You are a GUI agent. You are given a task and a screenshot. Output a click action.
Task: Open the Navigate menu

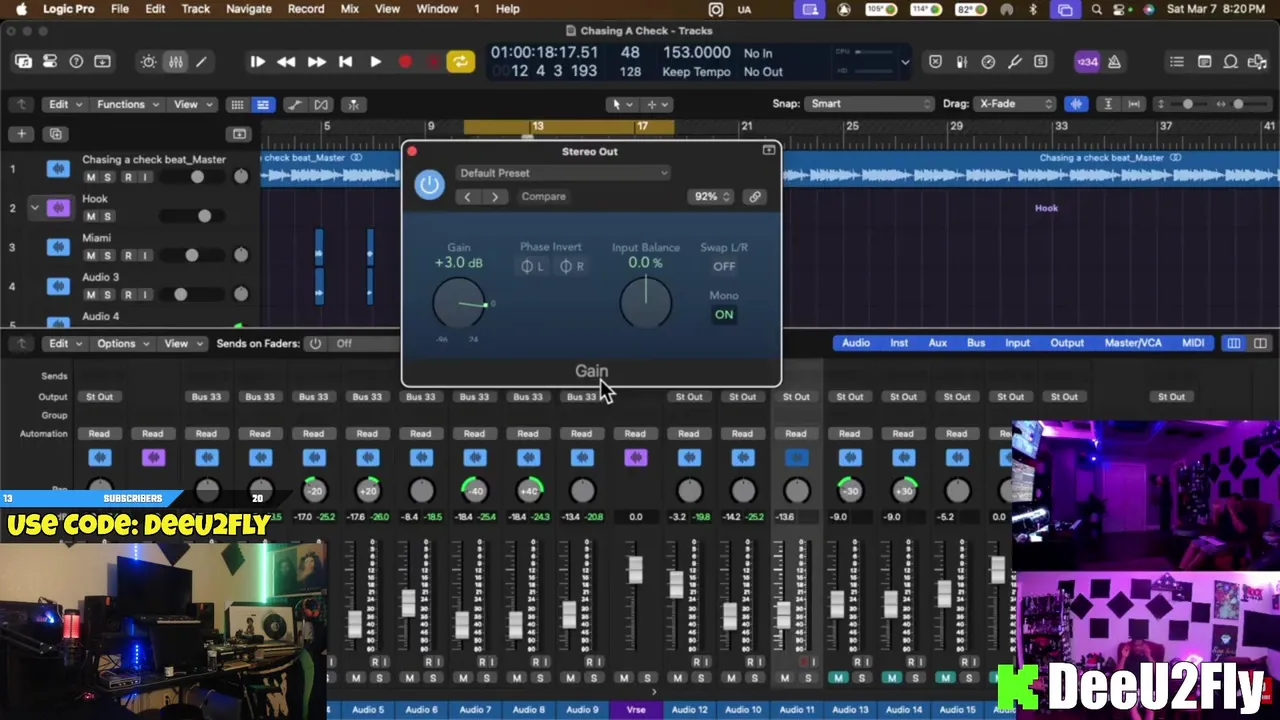point(248,9)
